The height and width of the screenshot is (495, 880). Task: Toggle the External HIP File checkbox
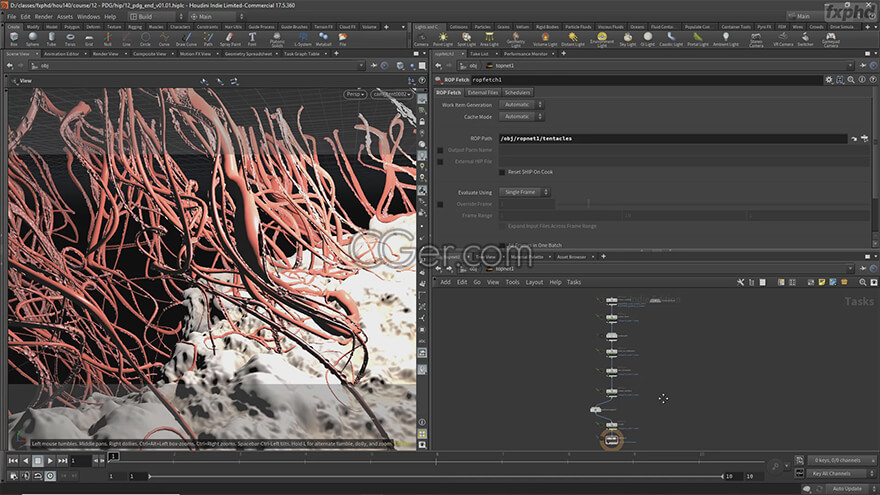click(x=440, y=162)
